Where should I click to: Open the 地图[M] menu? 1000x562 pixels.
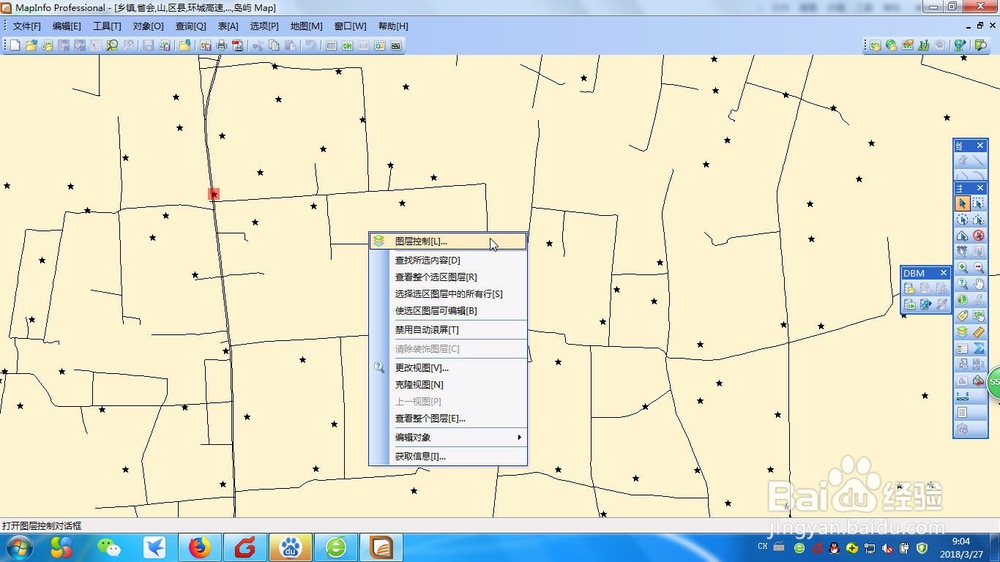306,26
